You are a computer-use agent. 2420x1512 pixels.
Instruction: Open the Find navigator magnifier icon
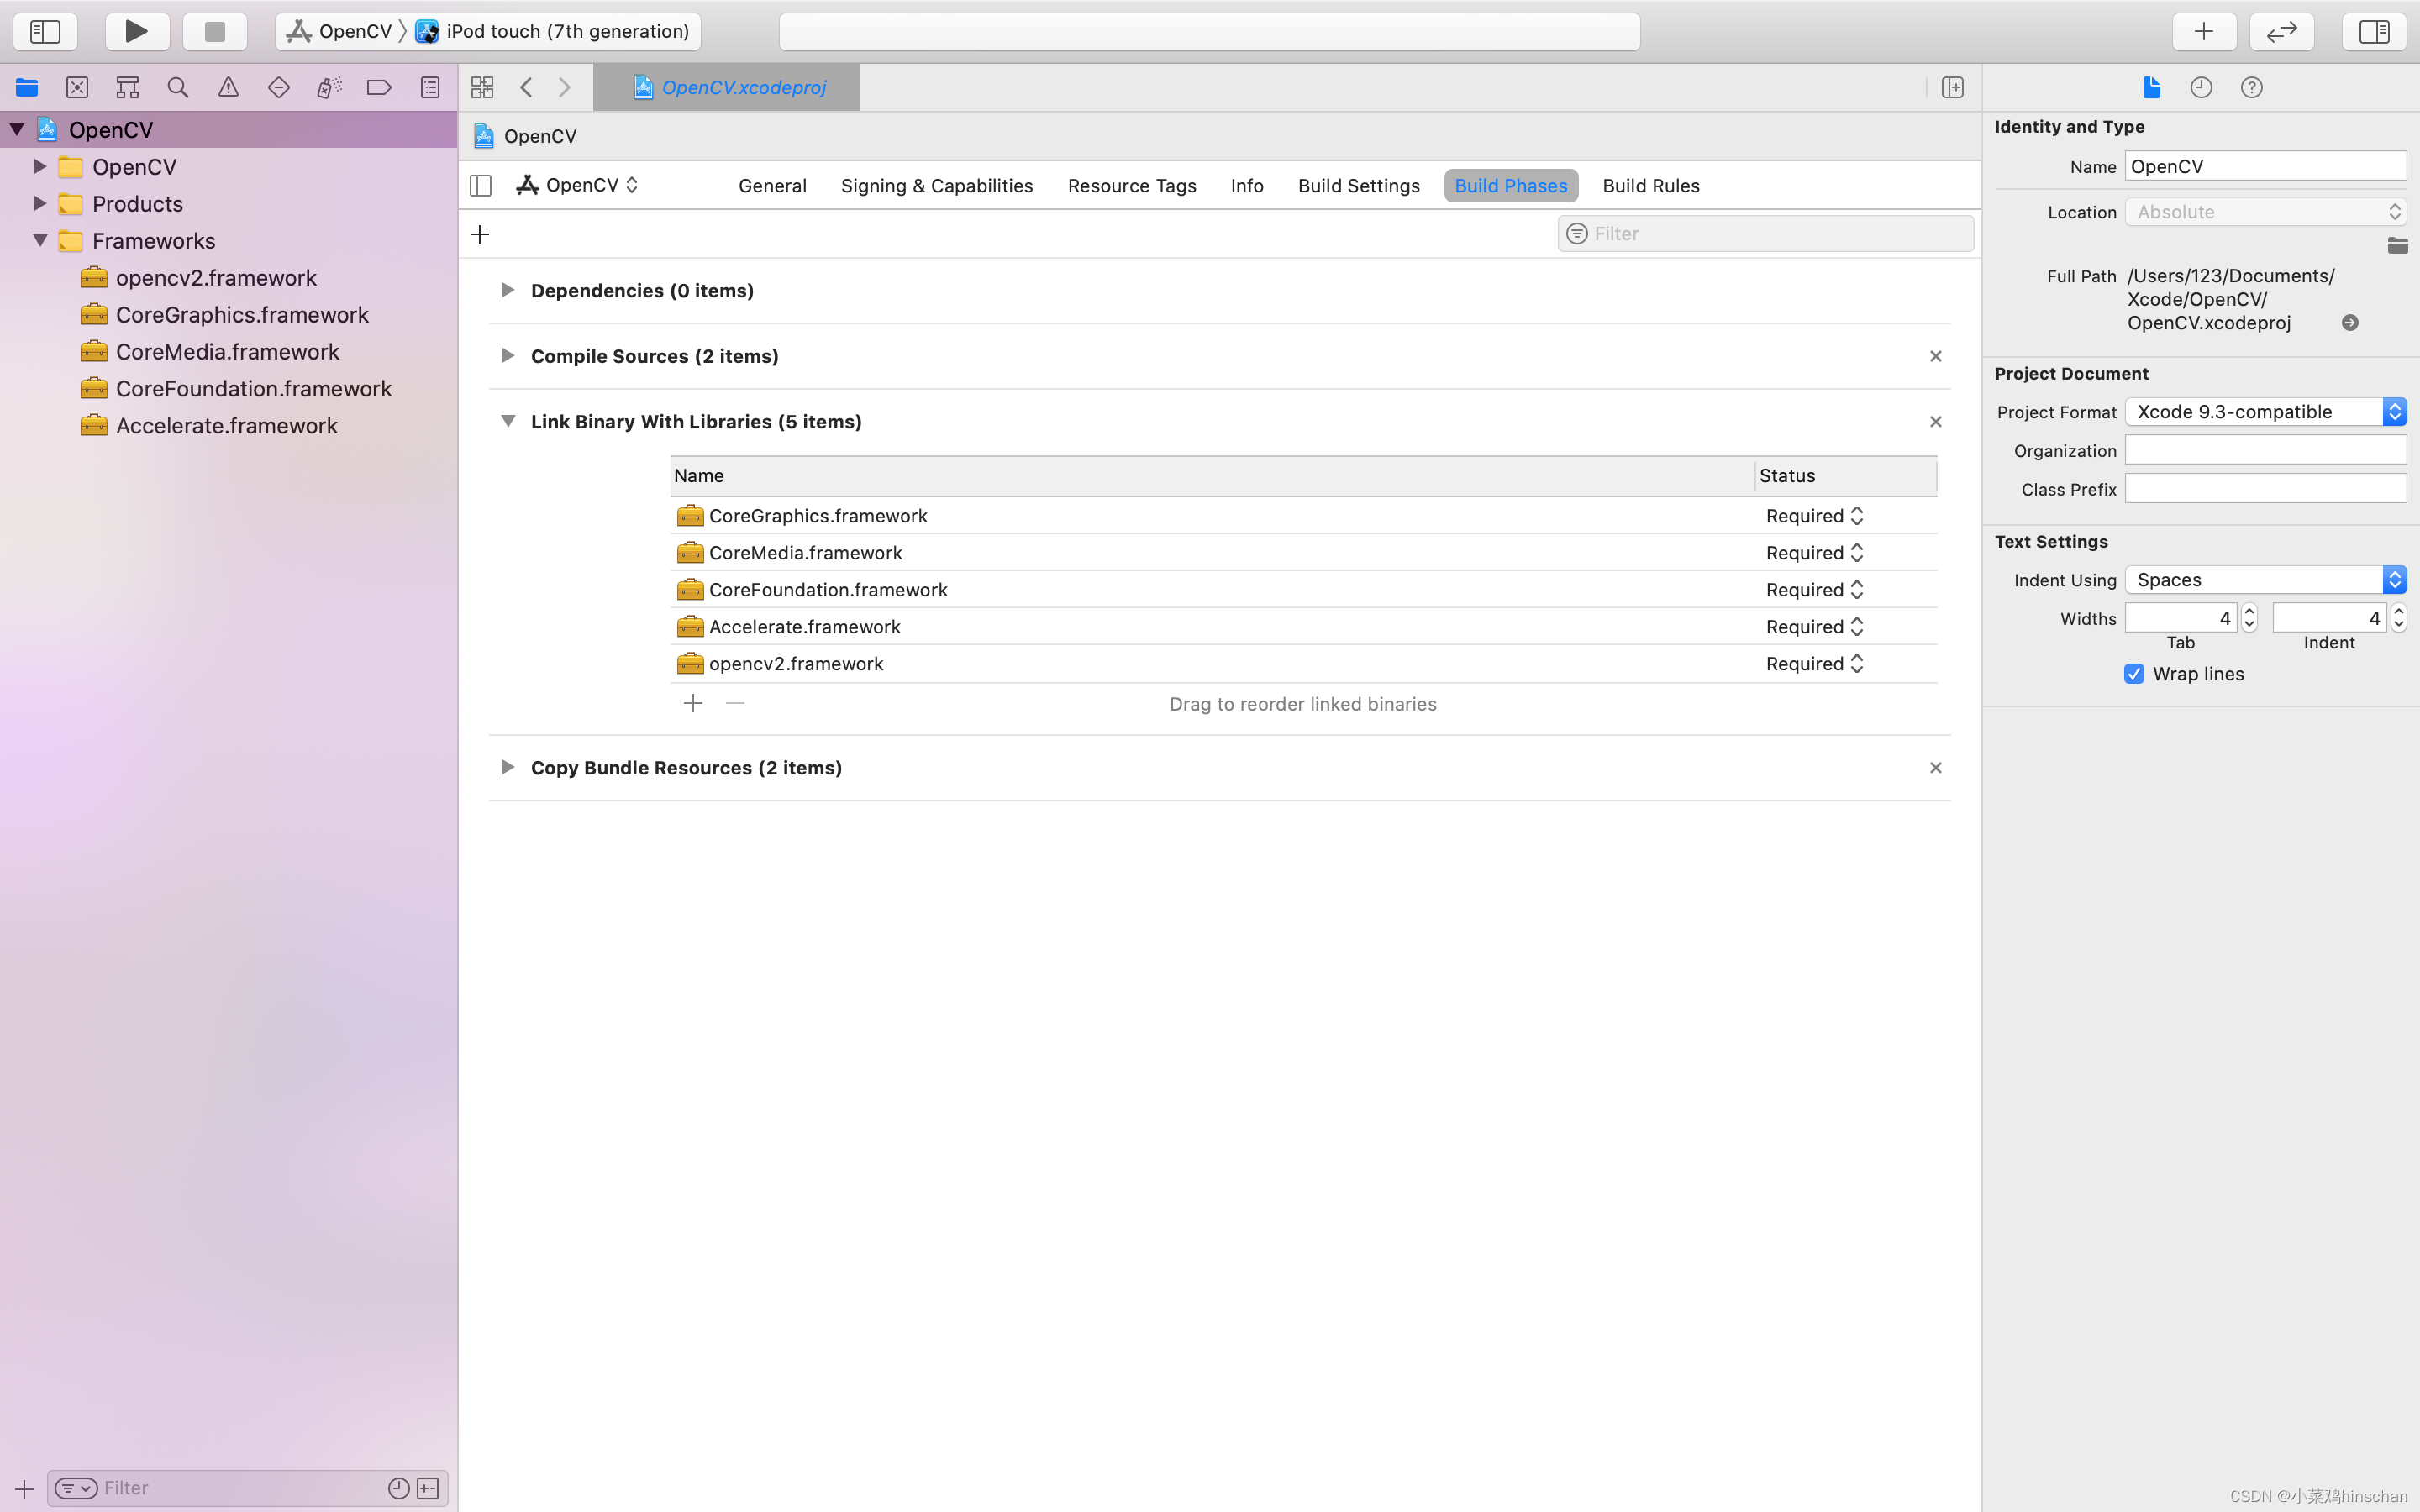178,87
